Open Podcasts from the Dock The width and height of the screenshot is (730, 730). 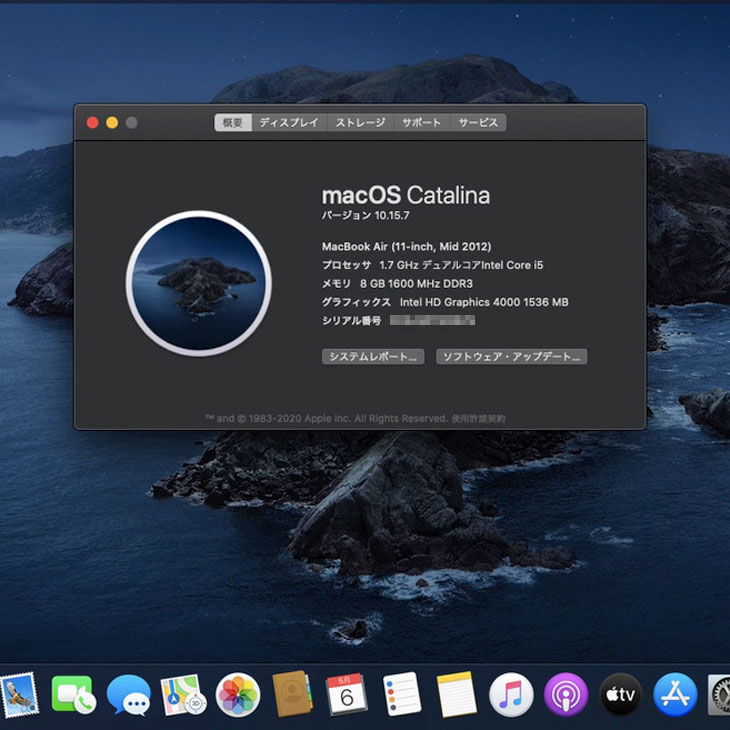[566, 695]
